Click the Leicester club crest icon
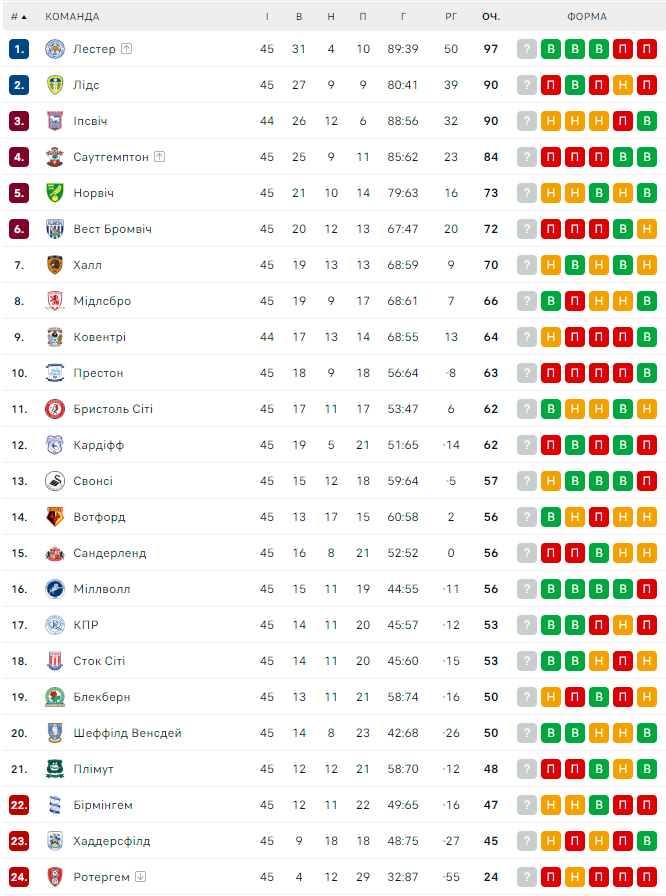Viewport: 666px width, 896px height. pyautogui.click(x=55, y=49)
